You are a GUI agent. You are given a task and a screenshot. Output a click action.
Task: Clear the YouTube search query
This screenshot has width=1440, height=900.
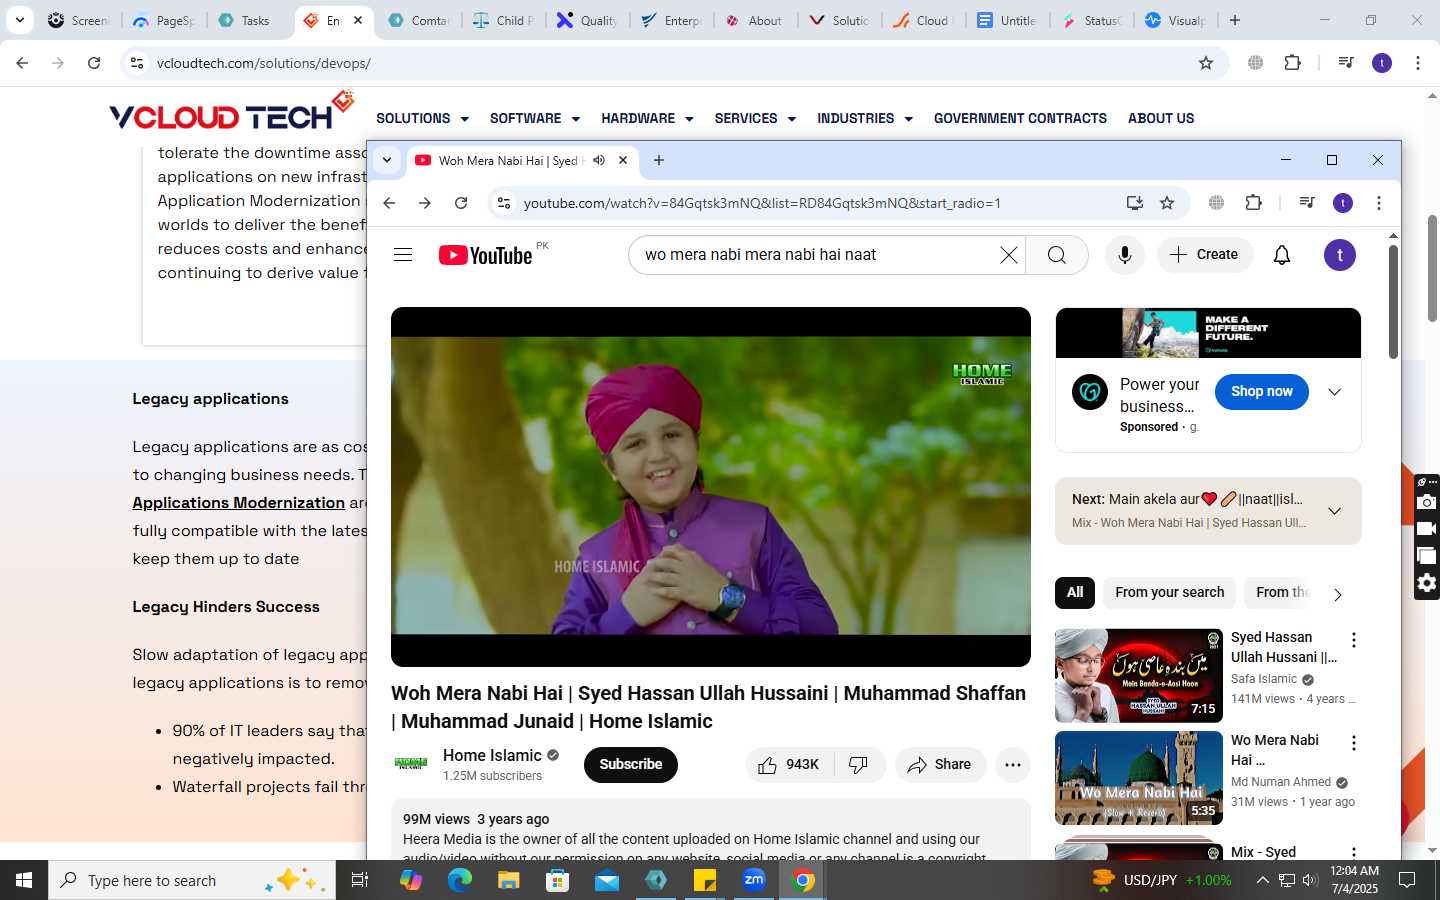1009,255
